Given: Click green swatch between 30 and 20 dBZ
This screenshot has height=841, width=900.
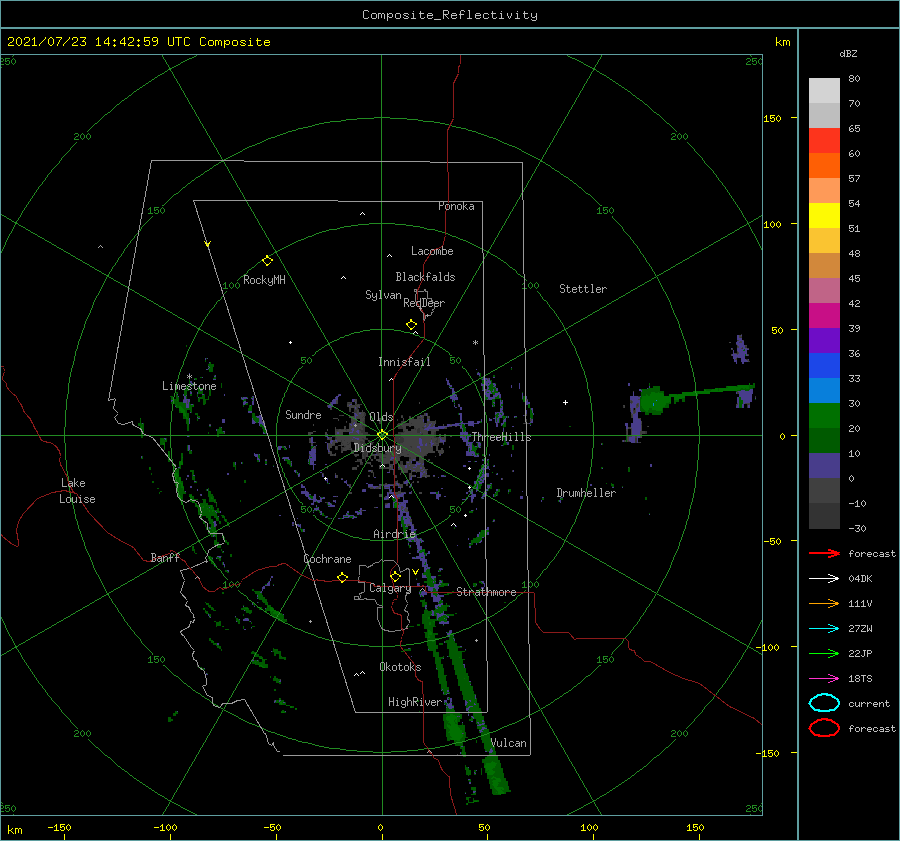Looking at the screenshot, I should coord(824,415).
